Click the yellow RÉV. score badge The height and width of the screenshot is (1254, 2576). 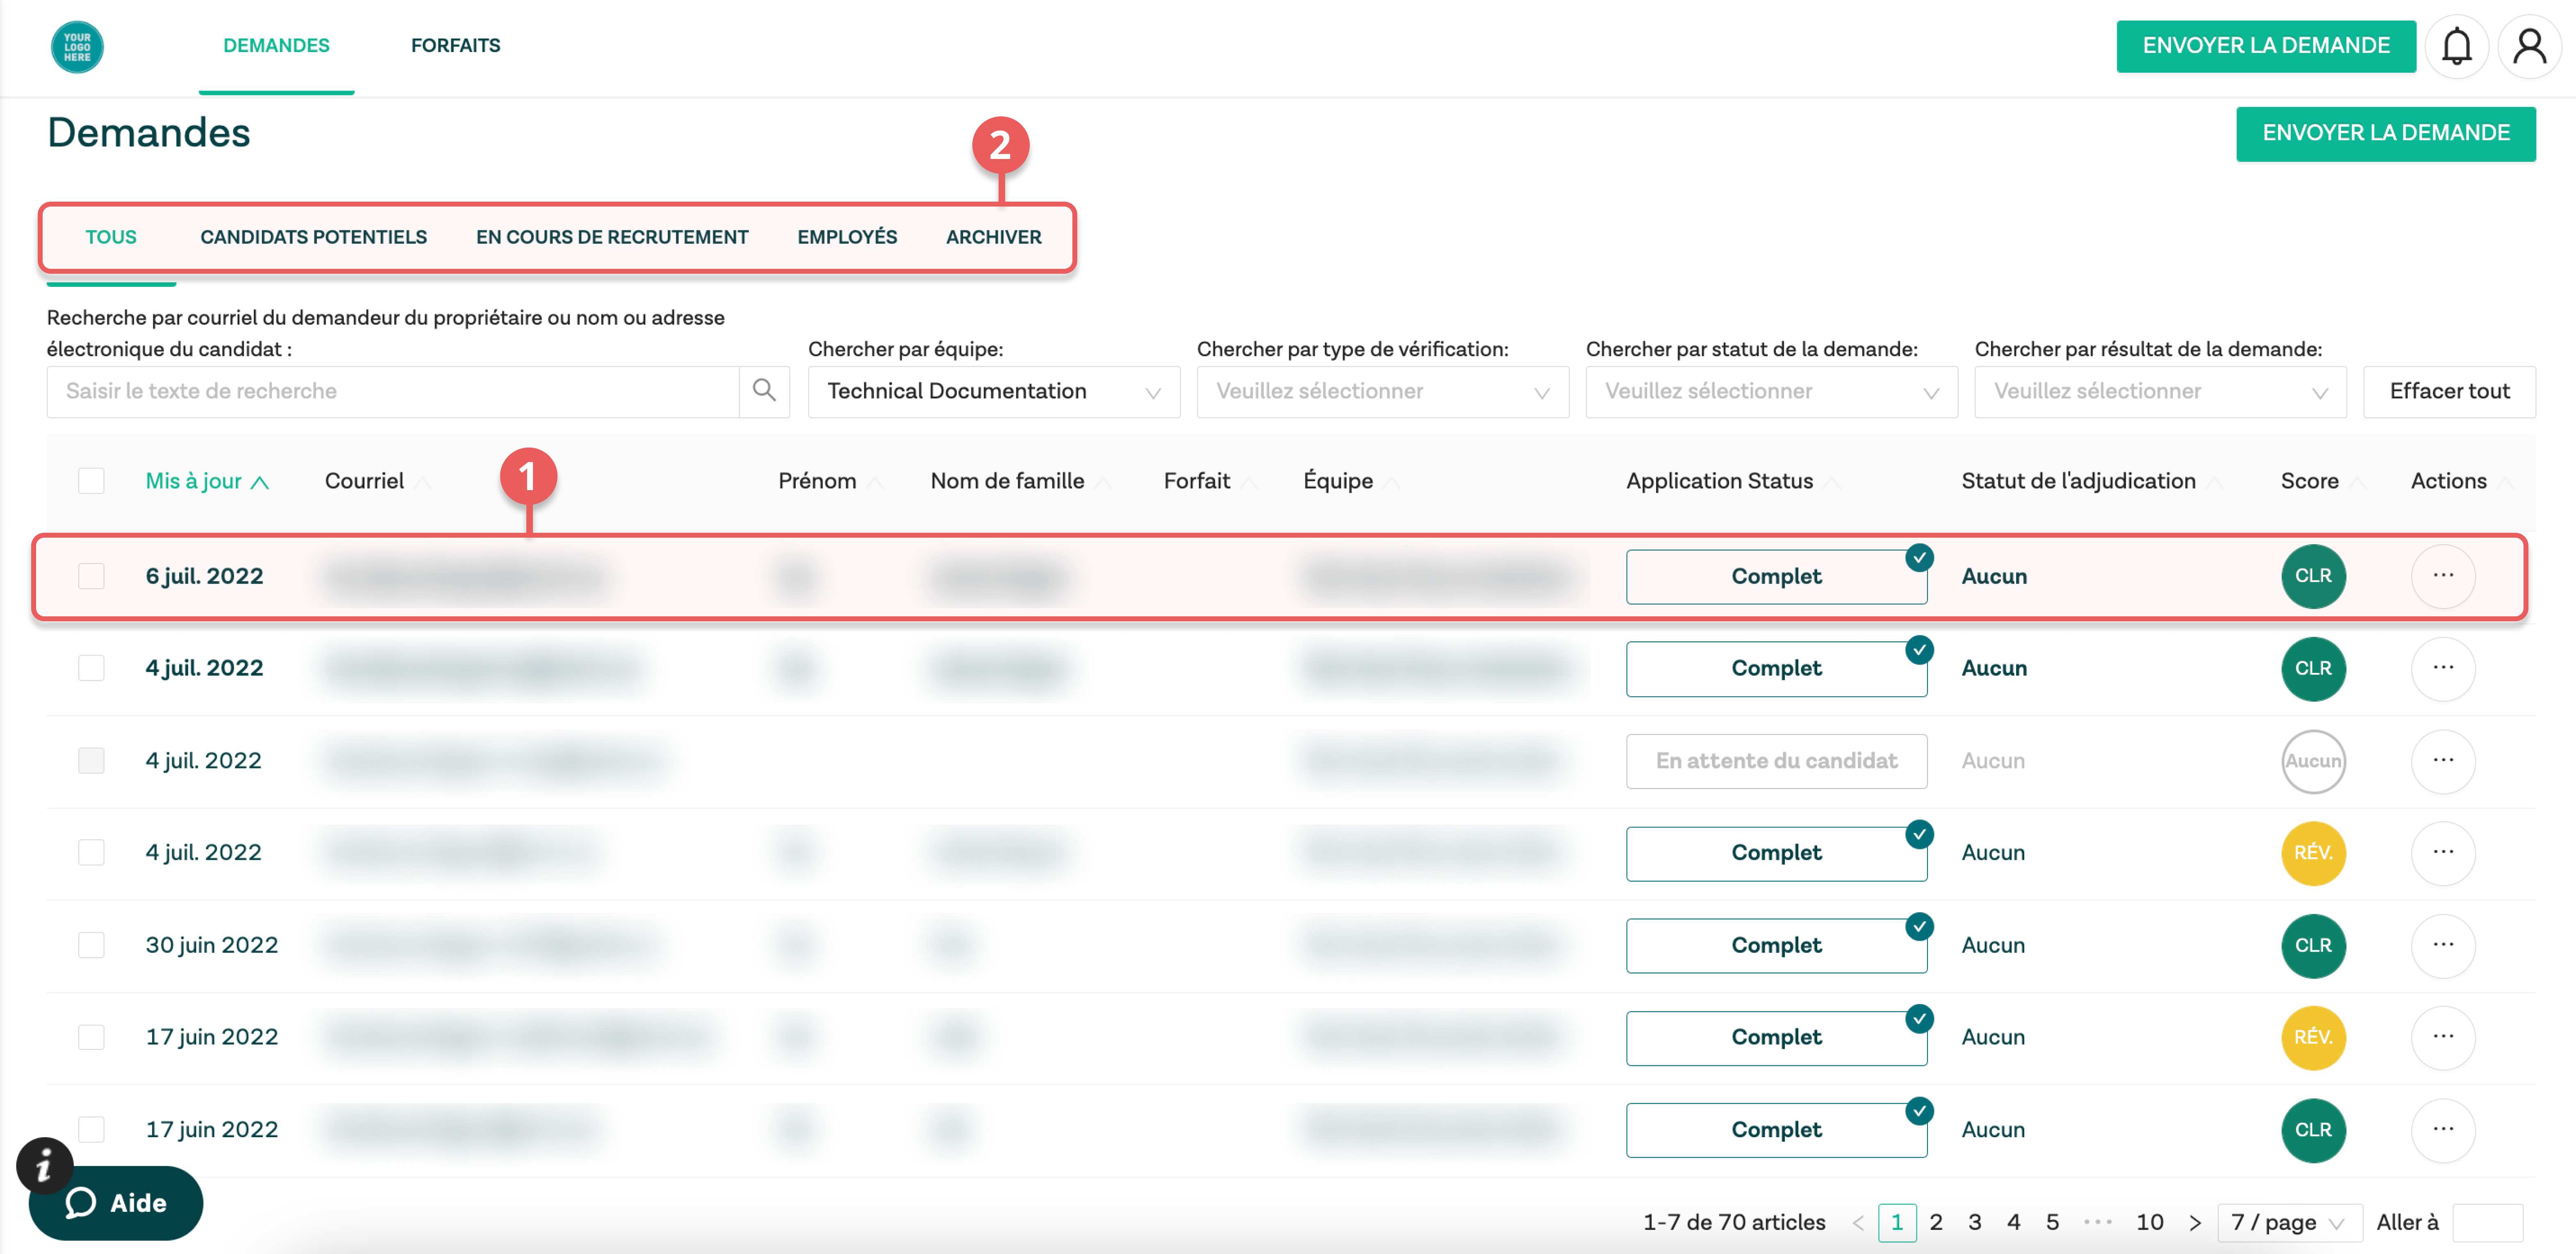2312,853
